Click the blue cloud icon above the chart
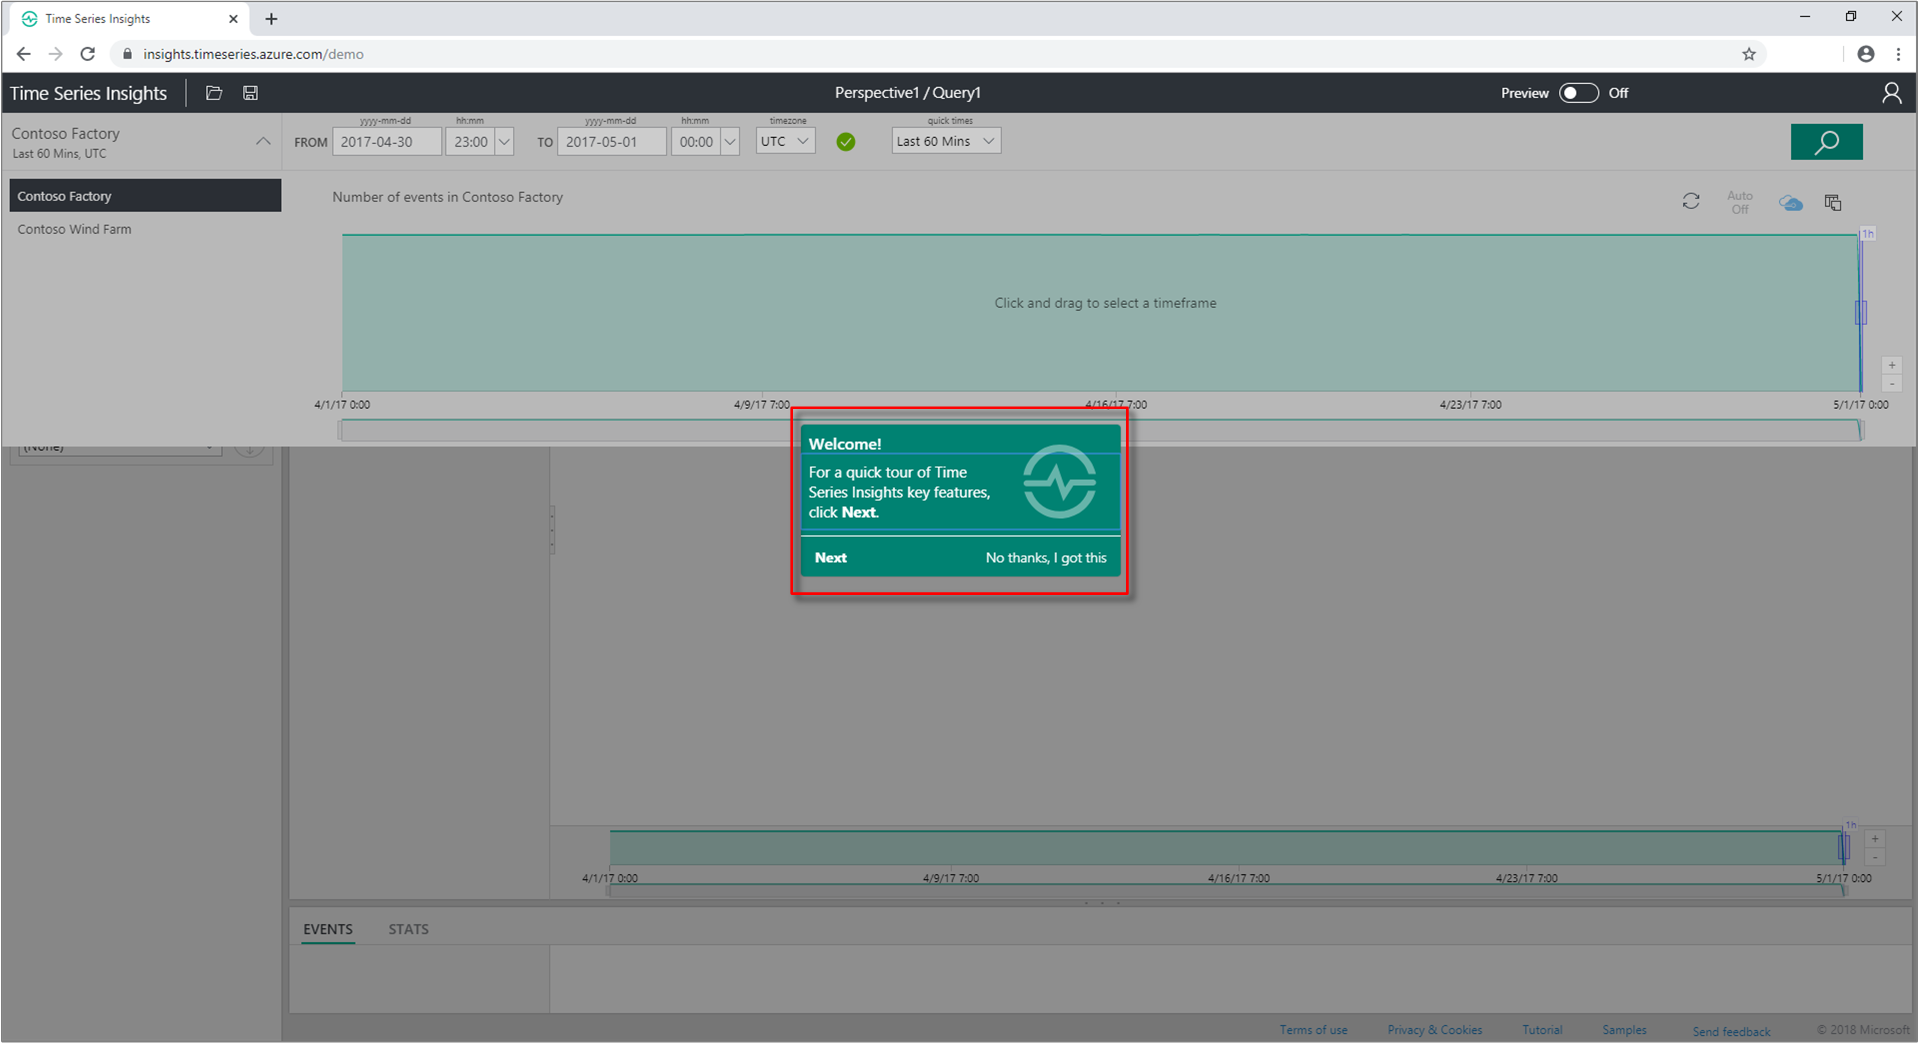This screenshot has height=1043, width=1919. 1791,203
